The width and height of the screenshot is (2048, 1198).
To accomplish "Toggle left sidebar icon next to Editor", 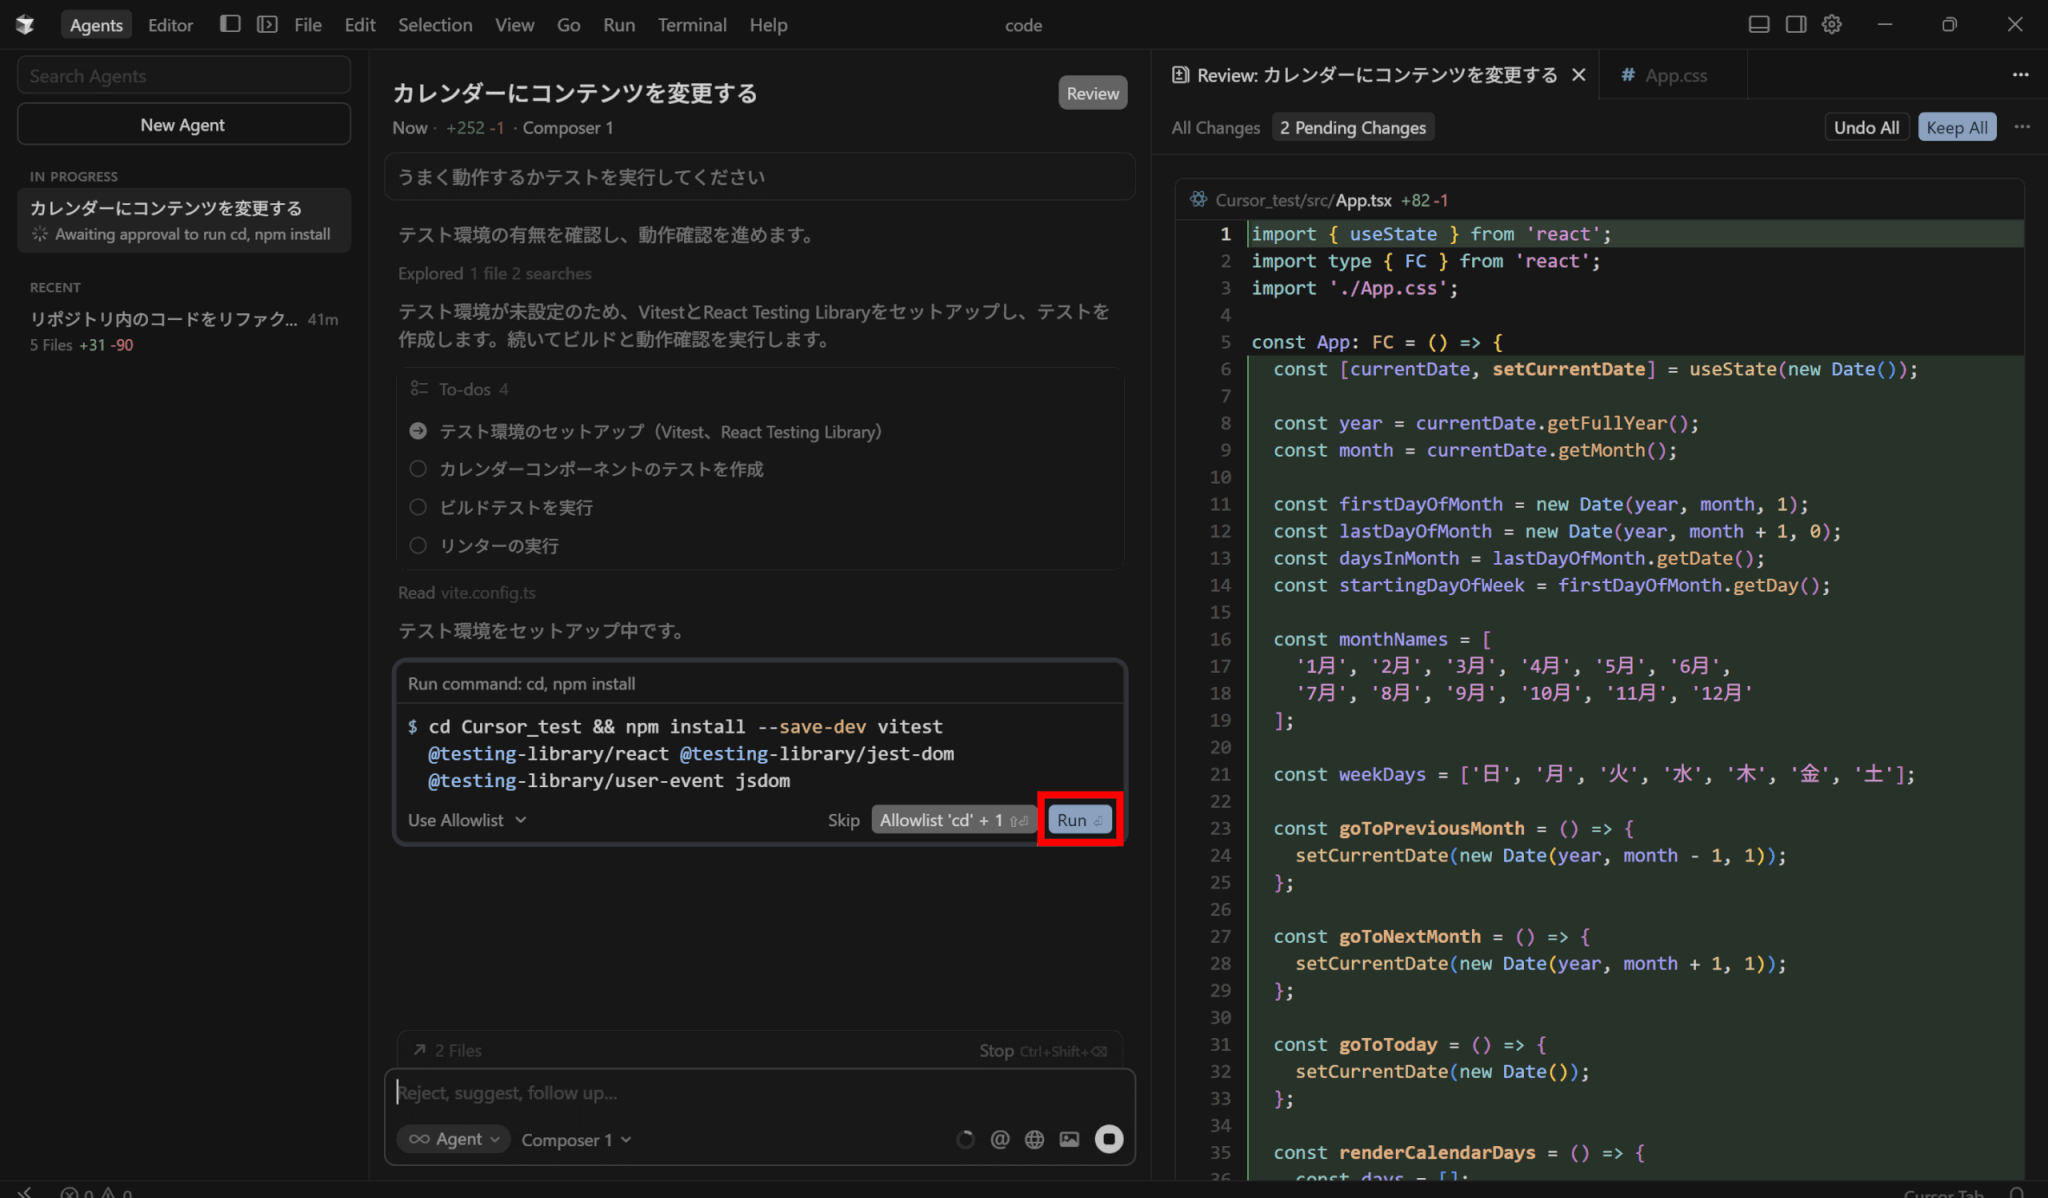I will tap(230, 24).
